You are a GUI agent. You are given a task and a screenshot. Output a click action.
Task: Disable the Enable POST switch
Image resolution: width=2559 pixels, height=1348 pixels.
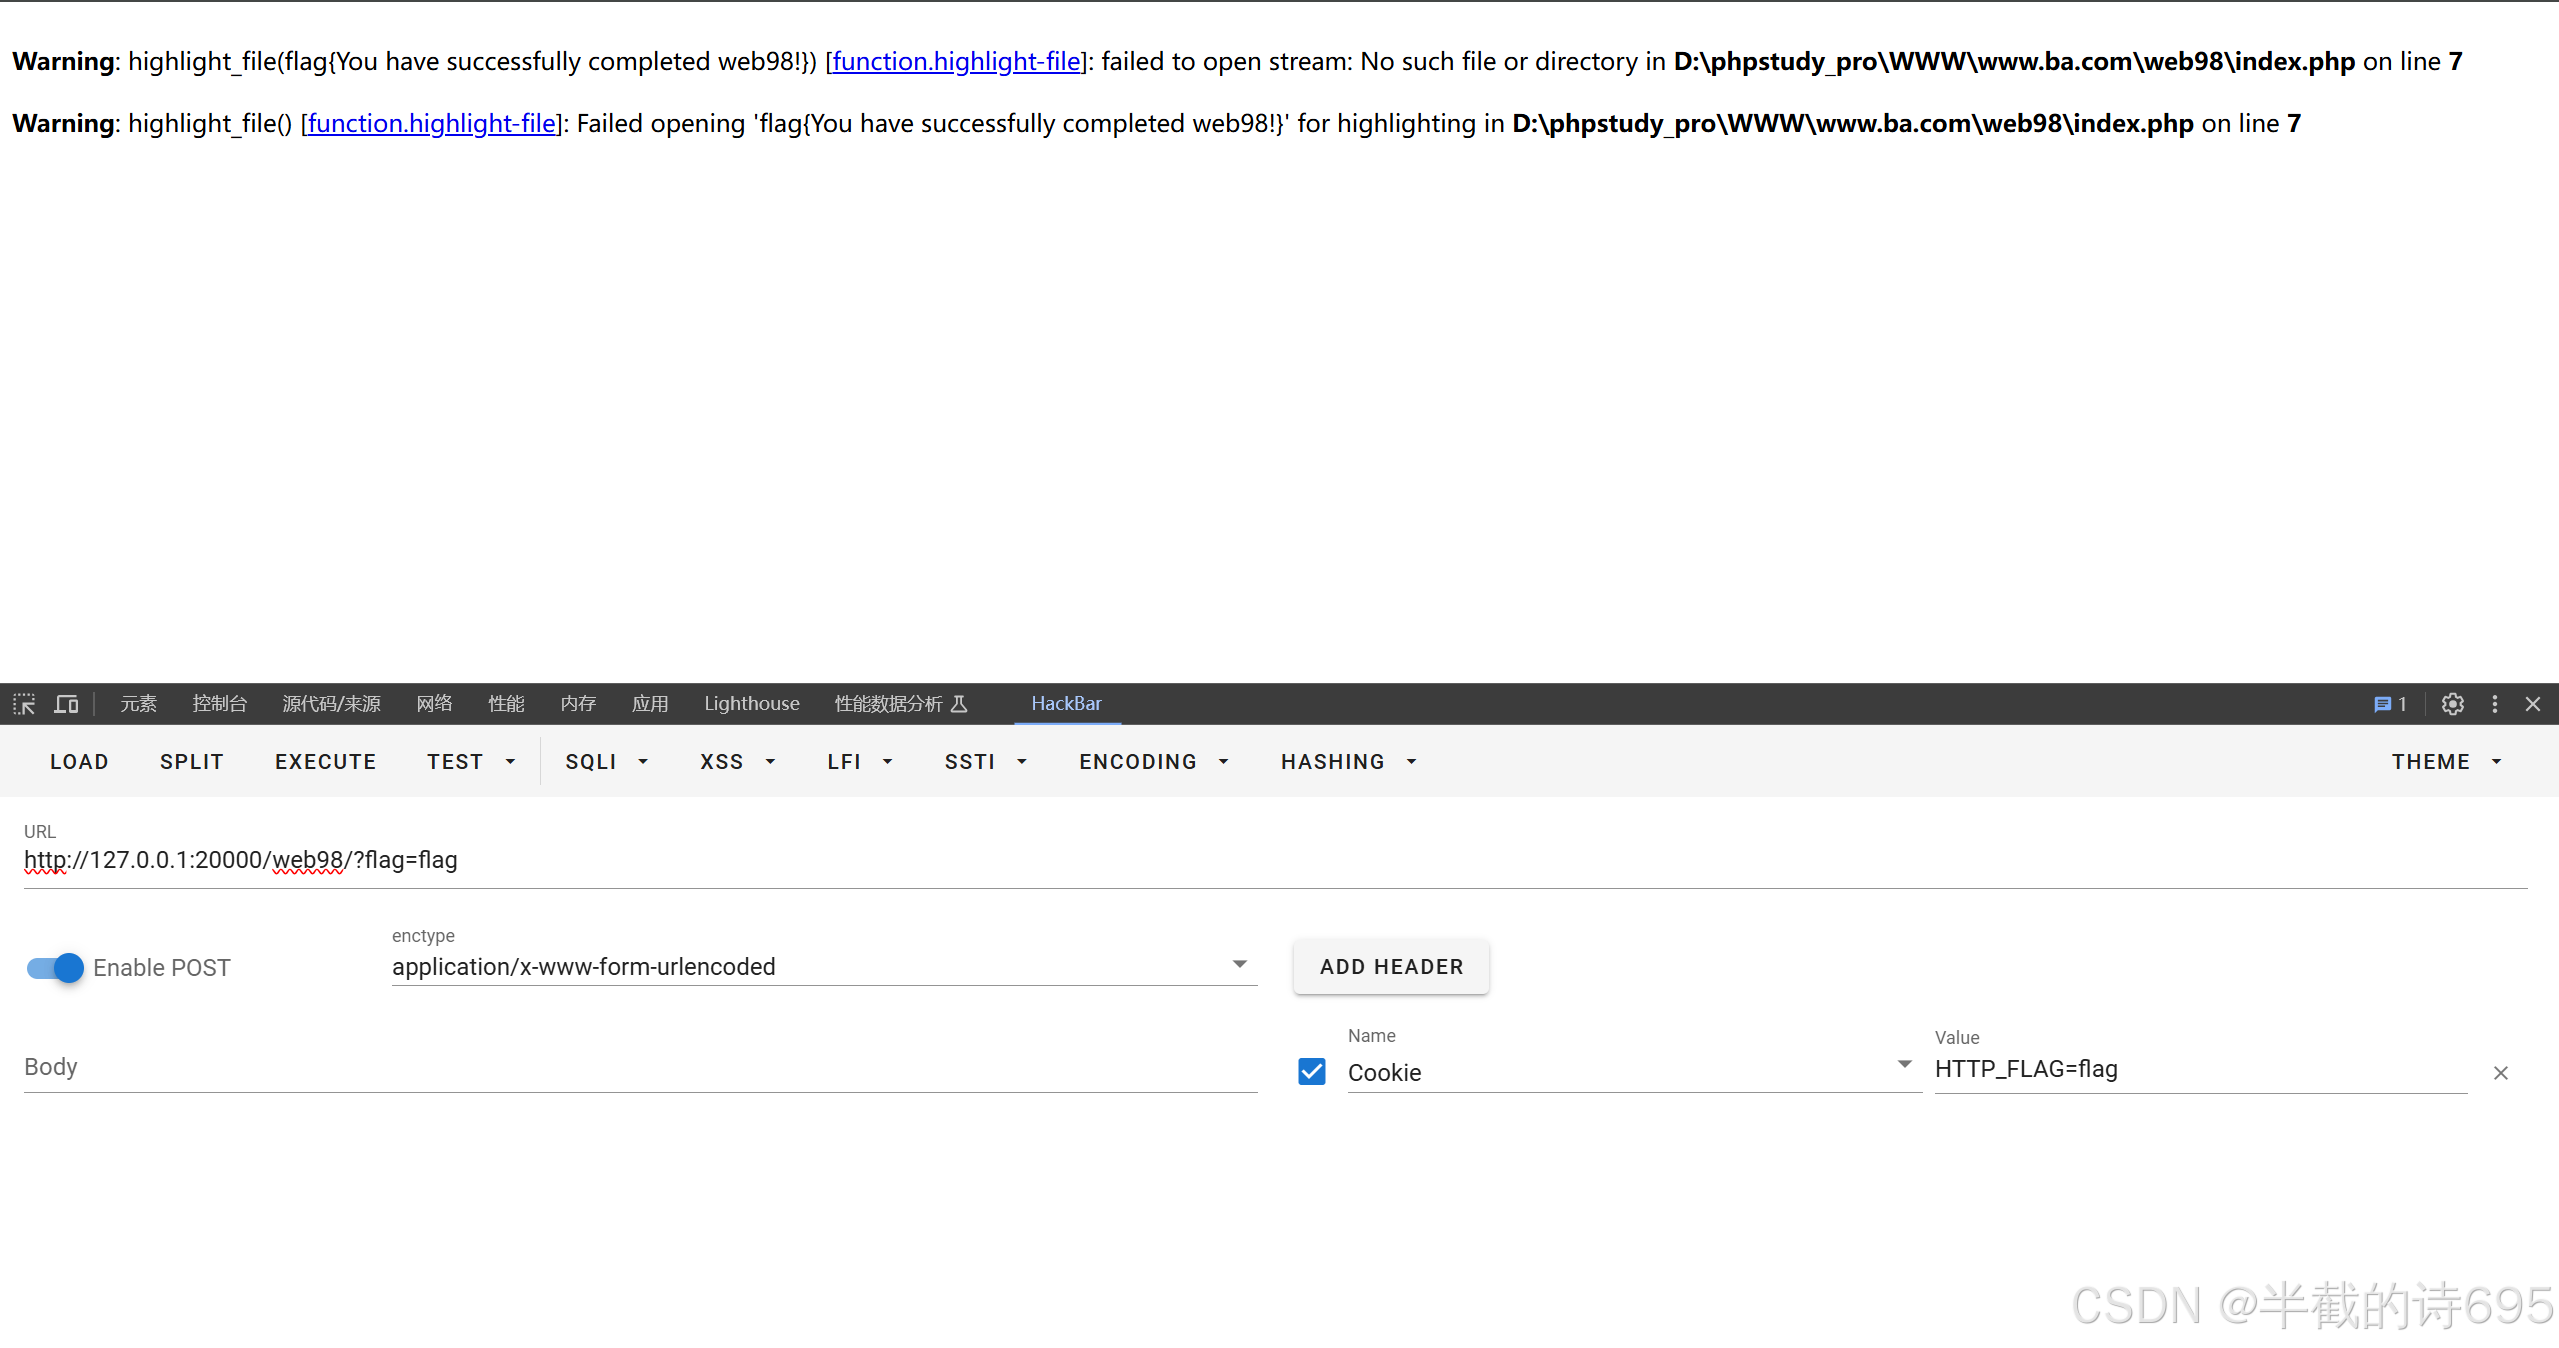(56, 968)
